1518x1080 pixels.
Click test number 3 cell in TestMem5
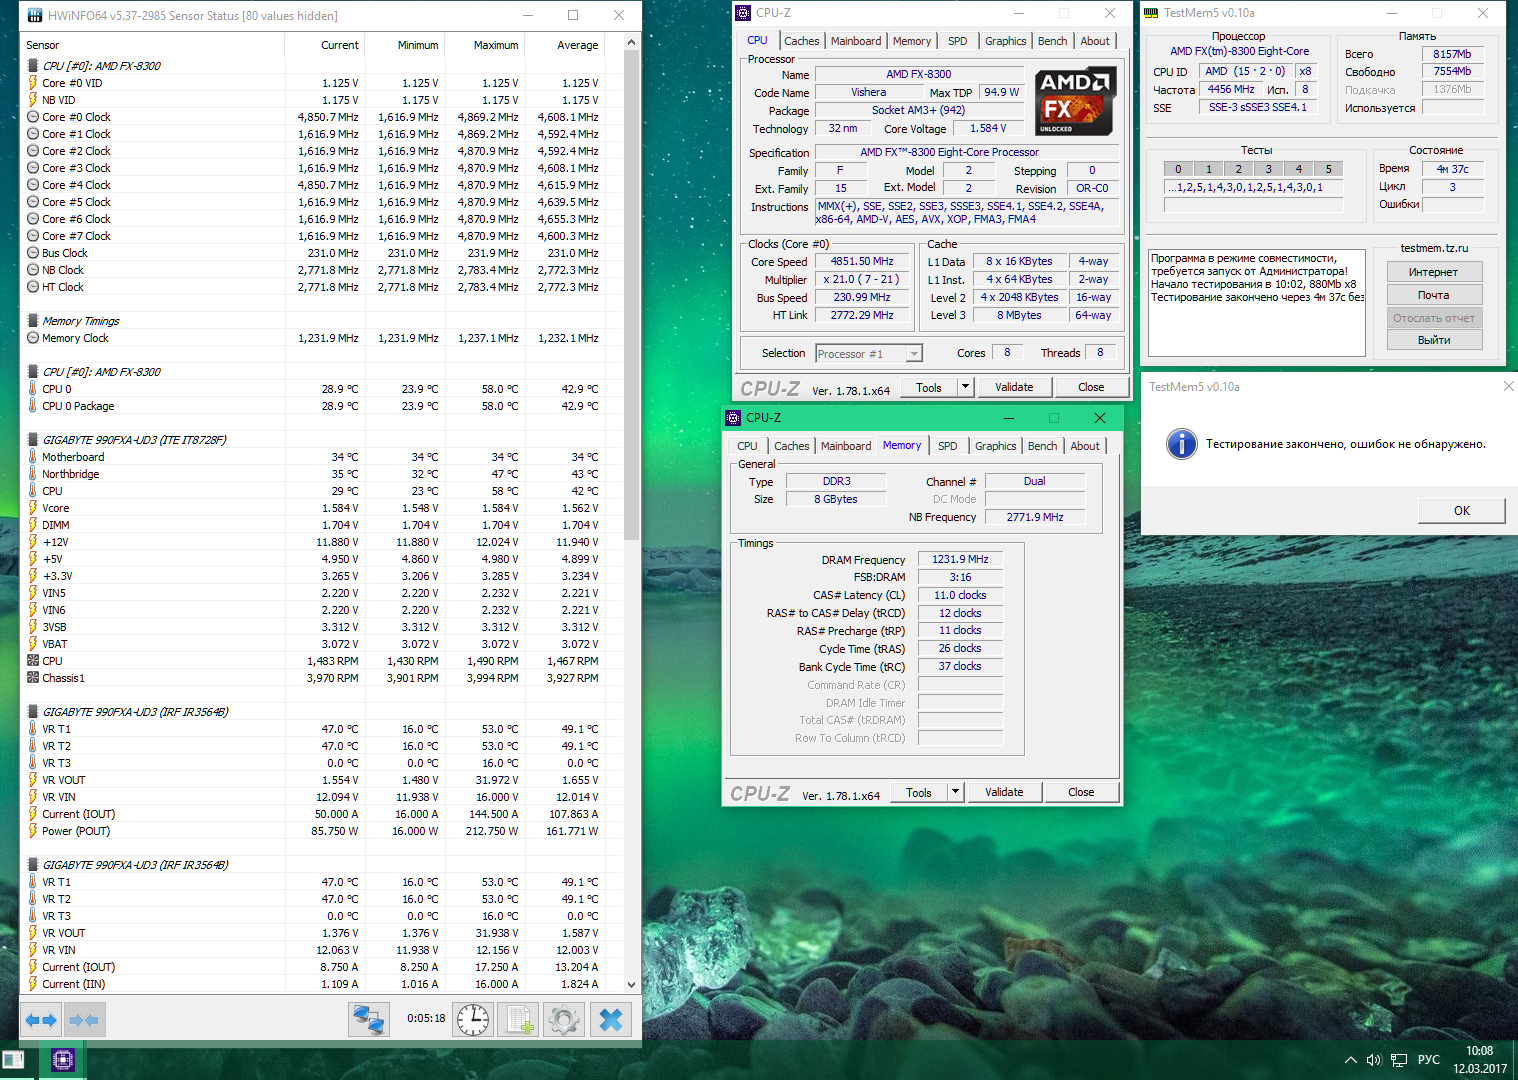(x=1268, y=169)
